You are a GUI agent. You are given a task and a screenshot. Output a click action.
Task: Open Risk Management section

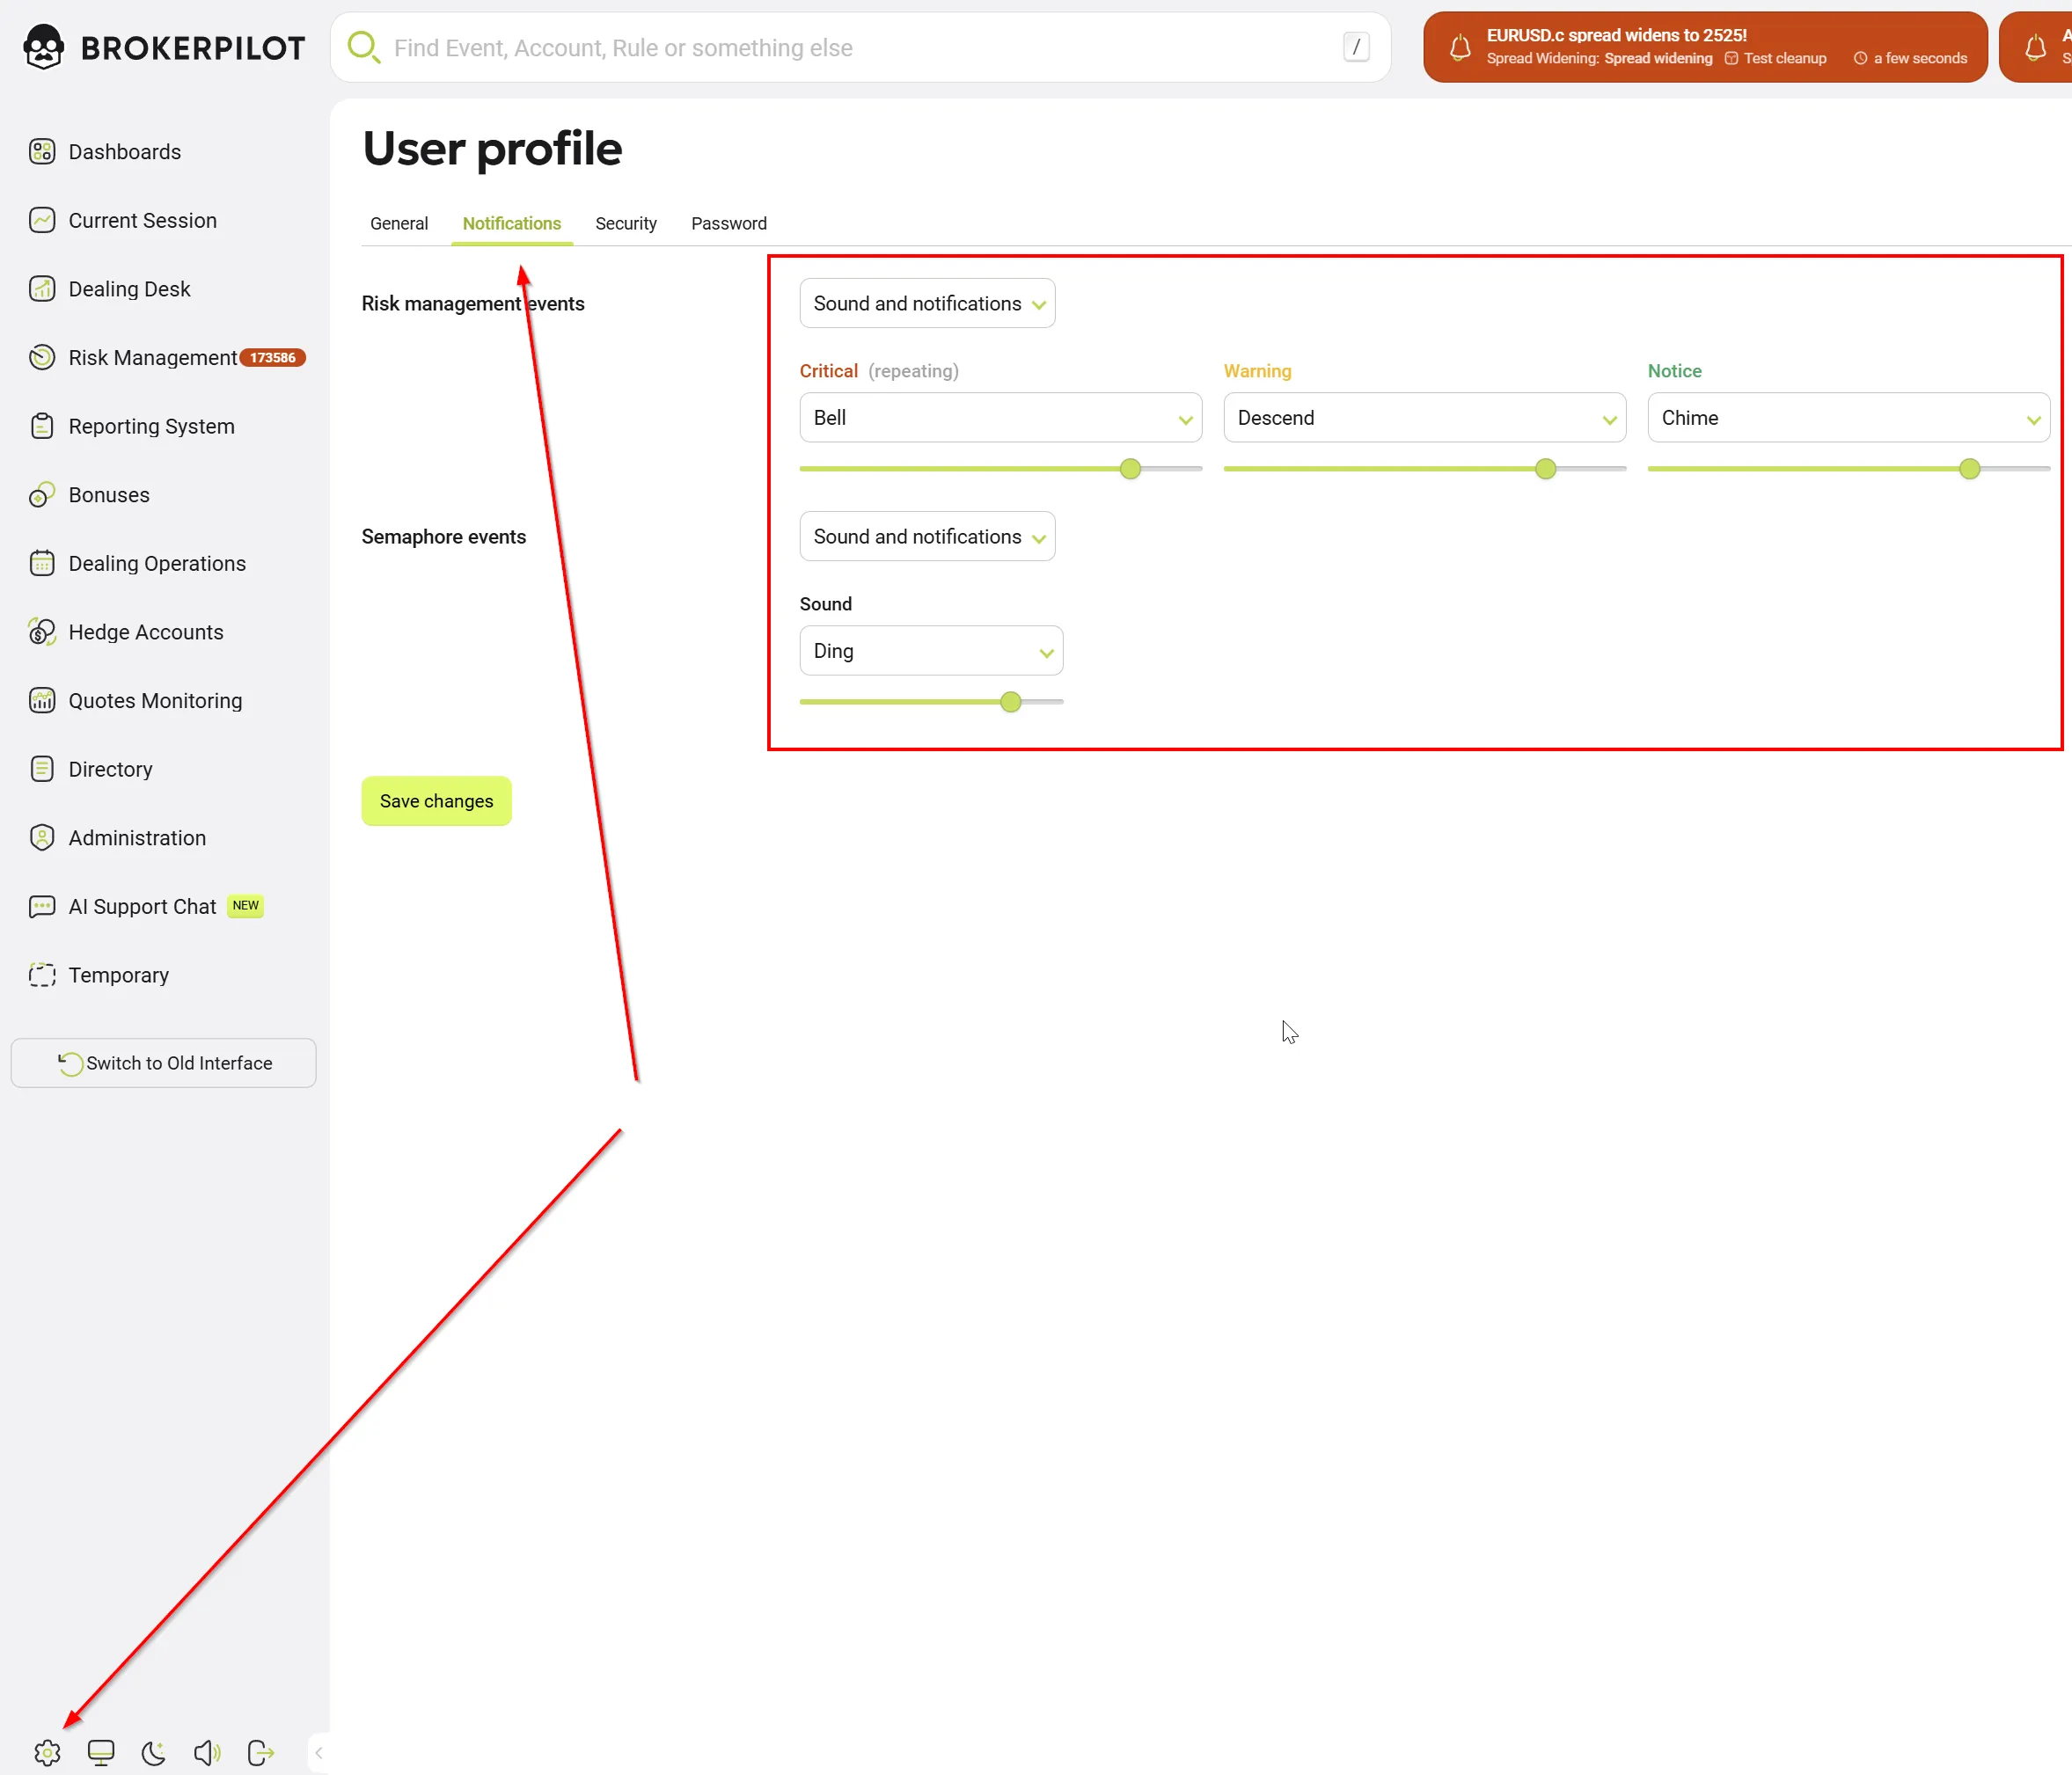152,358
